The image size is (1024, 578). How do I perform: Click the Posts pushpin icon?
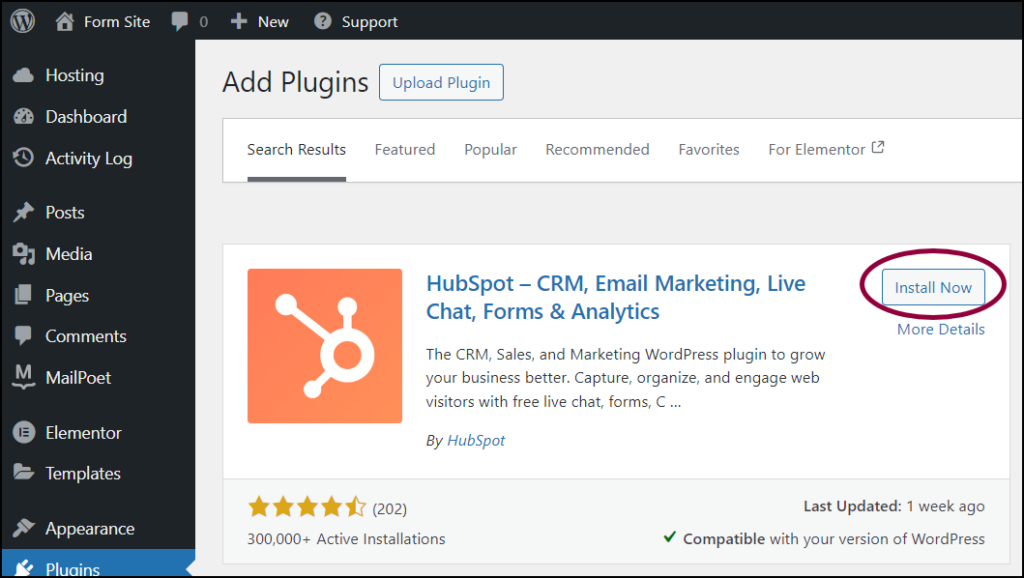pyautogui.click(x=24, y=211)
